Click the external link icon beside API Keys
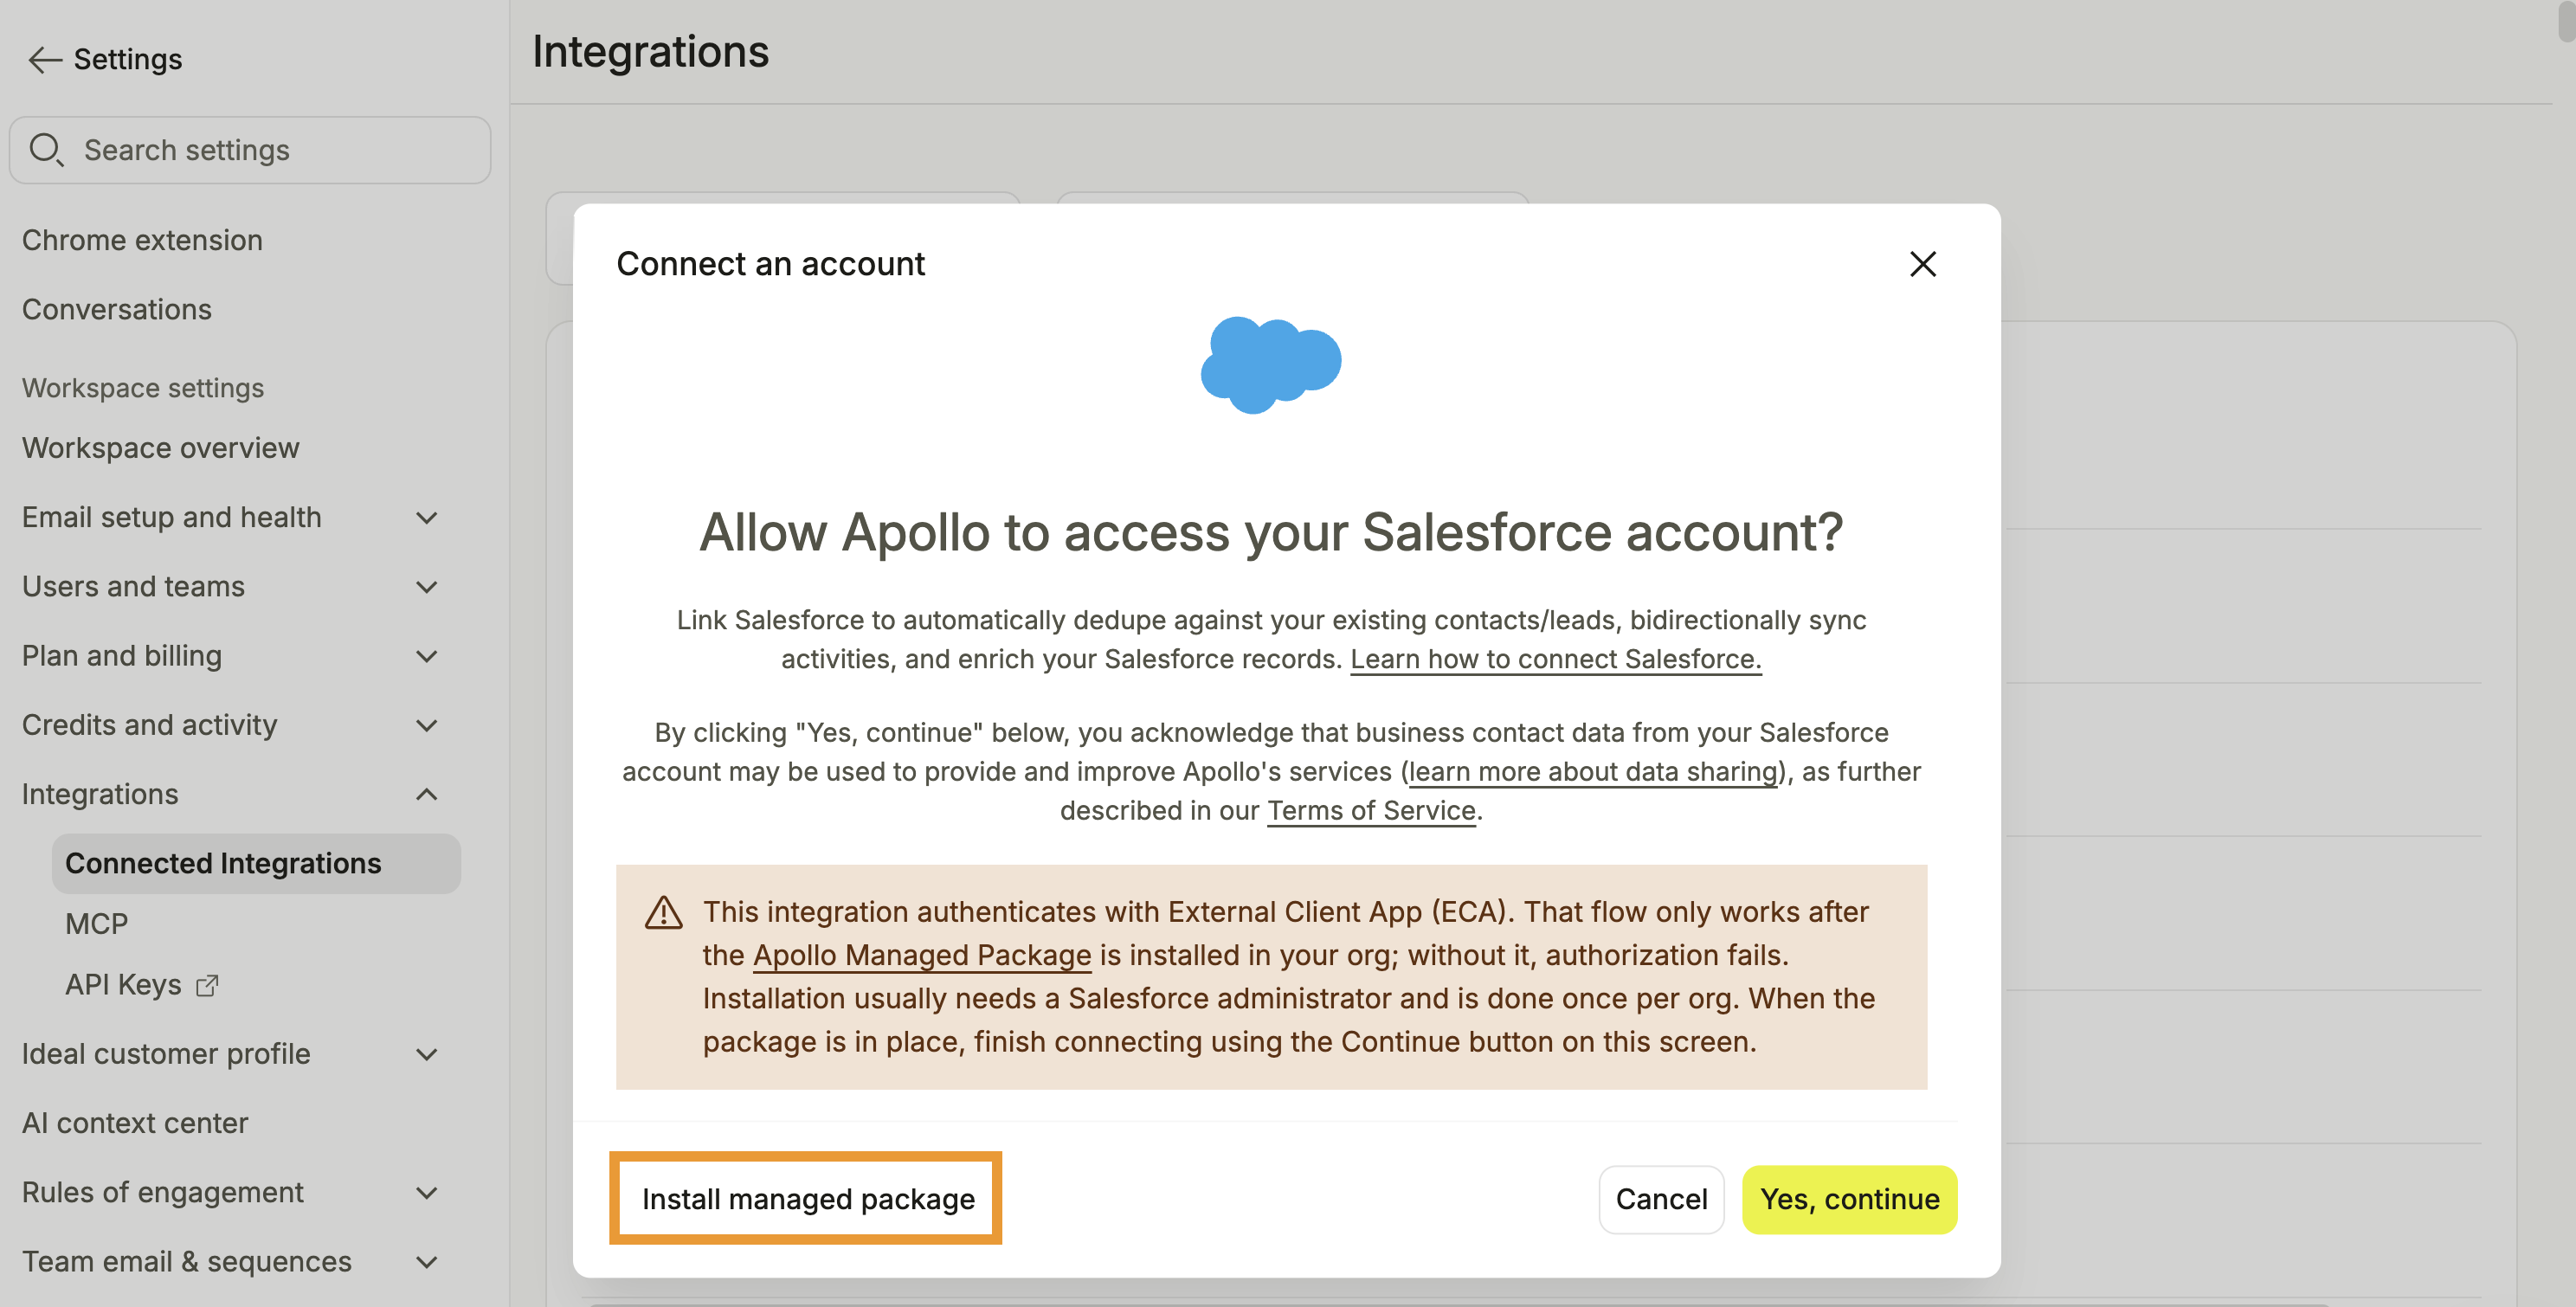The width and height of the screenshot is (2576, 1307). [x=207, y=985]
